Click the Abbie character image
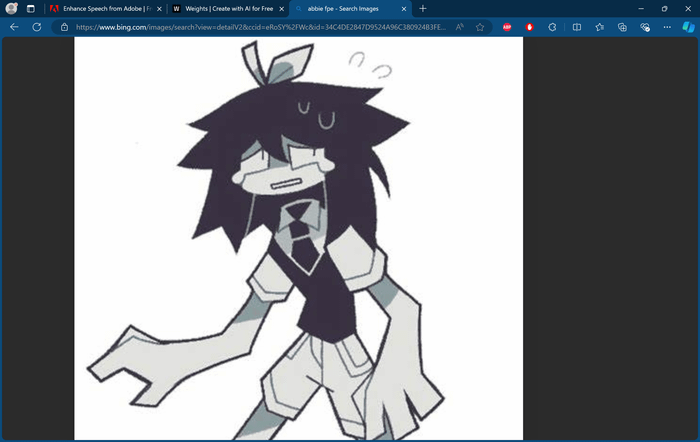The width and height of the screenshot is (700, 442). tap(298, 238)
